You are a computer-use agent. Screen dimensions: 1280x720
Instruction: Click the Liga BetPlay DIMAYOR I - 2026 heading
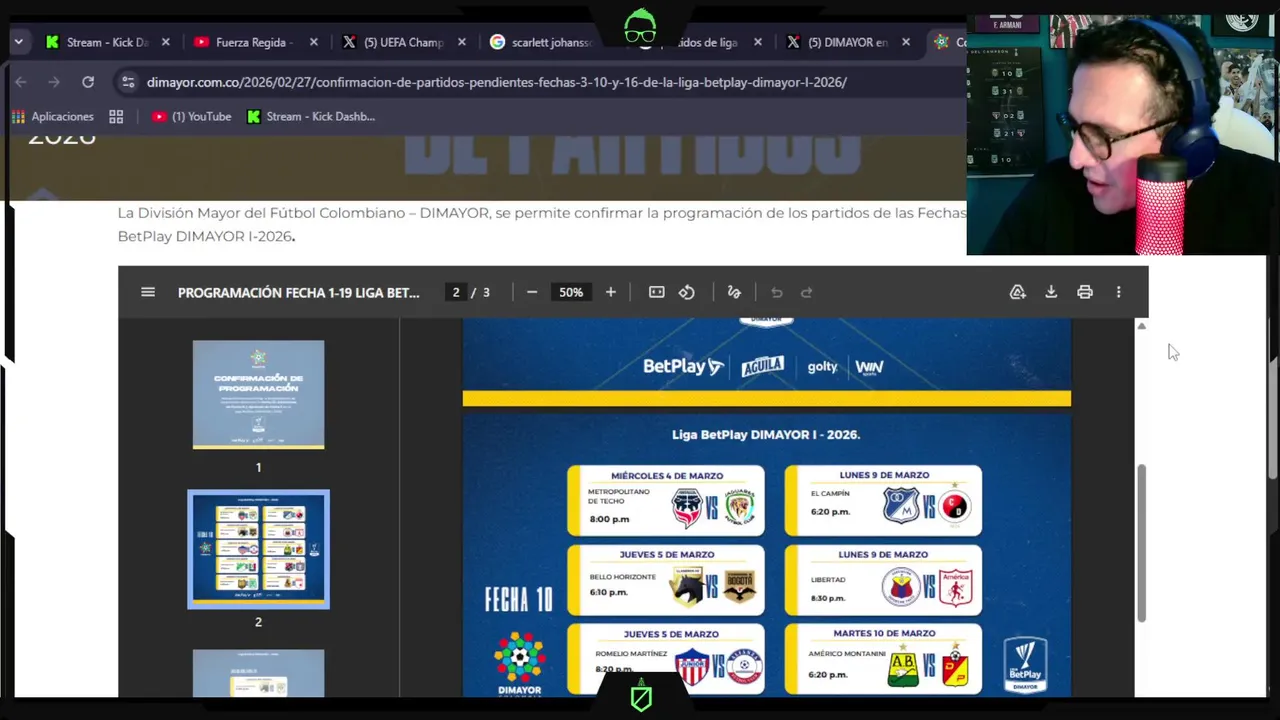pyautogui.click(x=766, y=435)
